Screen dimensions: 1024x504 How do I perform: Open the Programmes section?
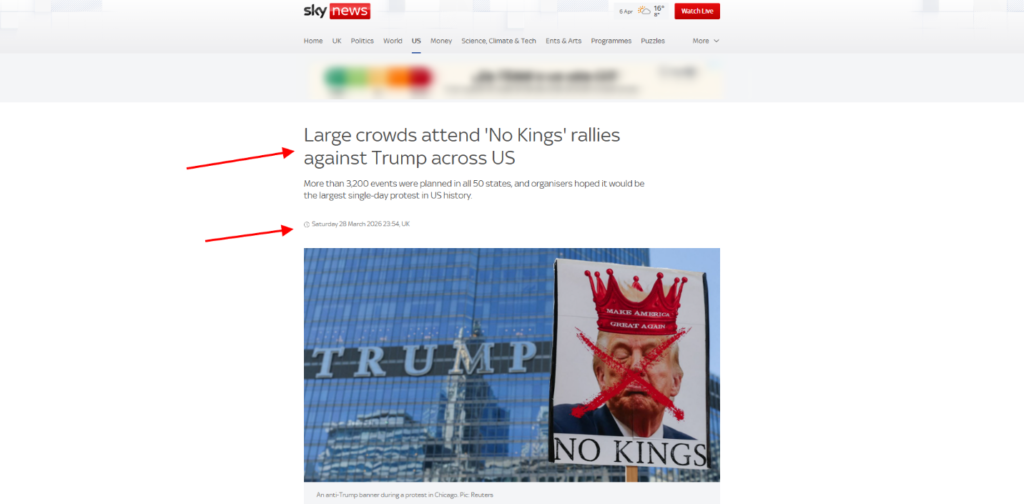[x=611, y=40]
